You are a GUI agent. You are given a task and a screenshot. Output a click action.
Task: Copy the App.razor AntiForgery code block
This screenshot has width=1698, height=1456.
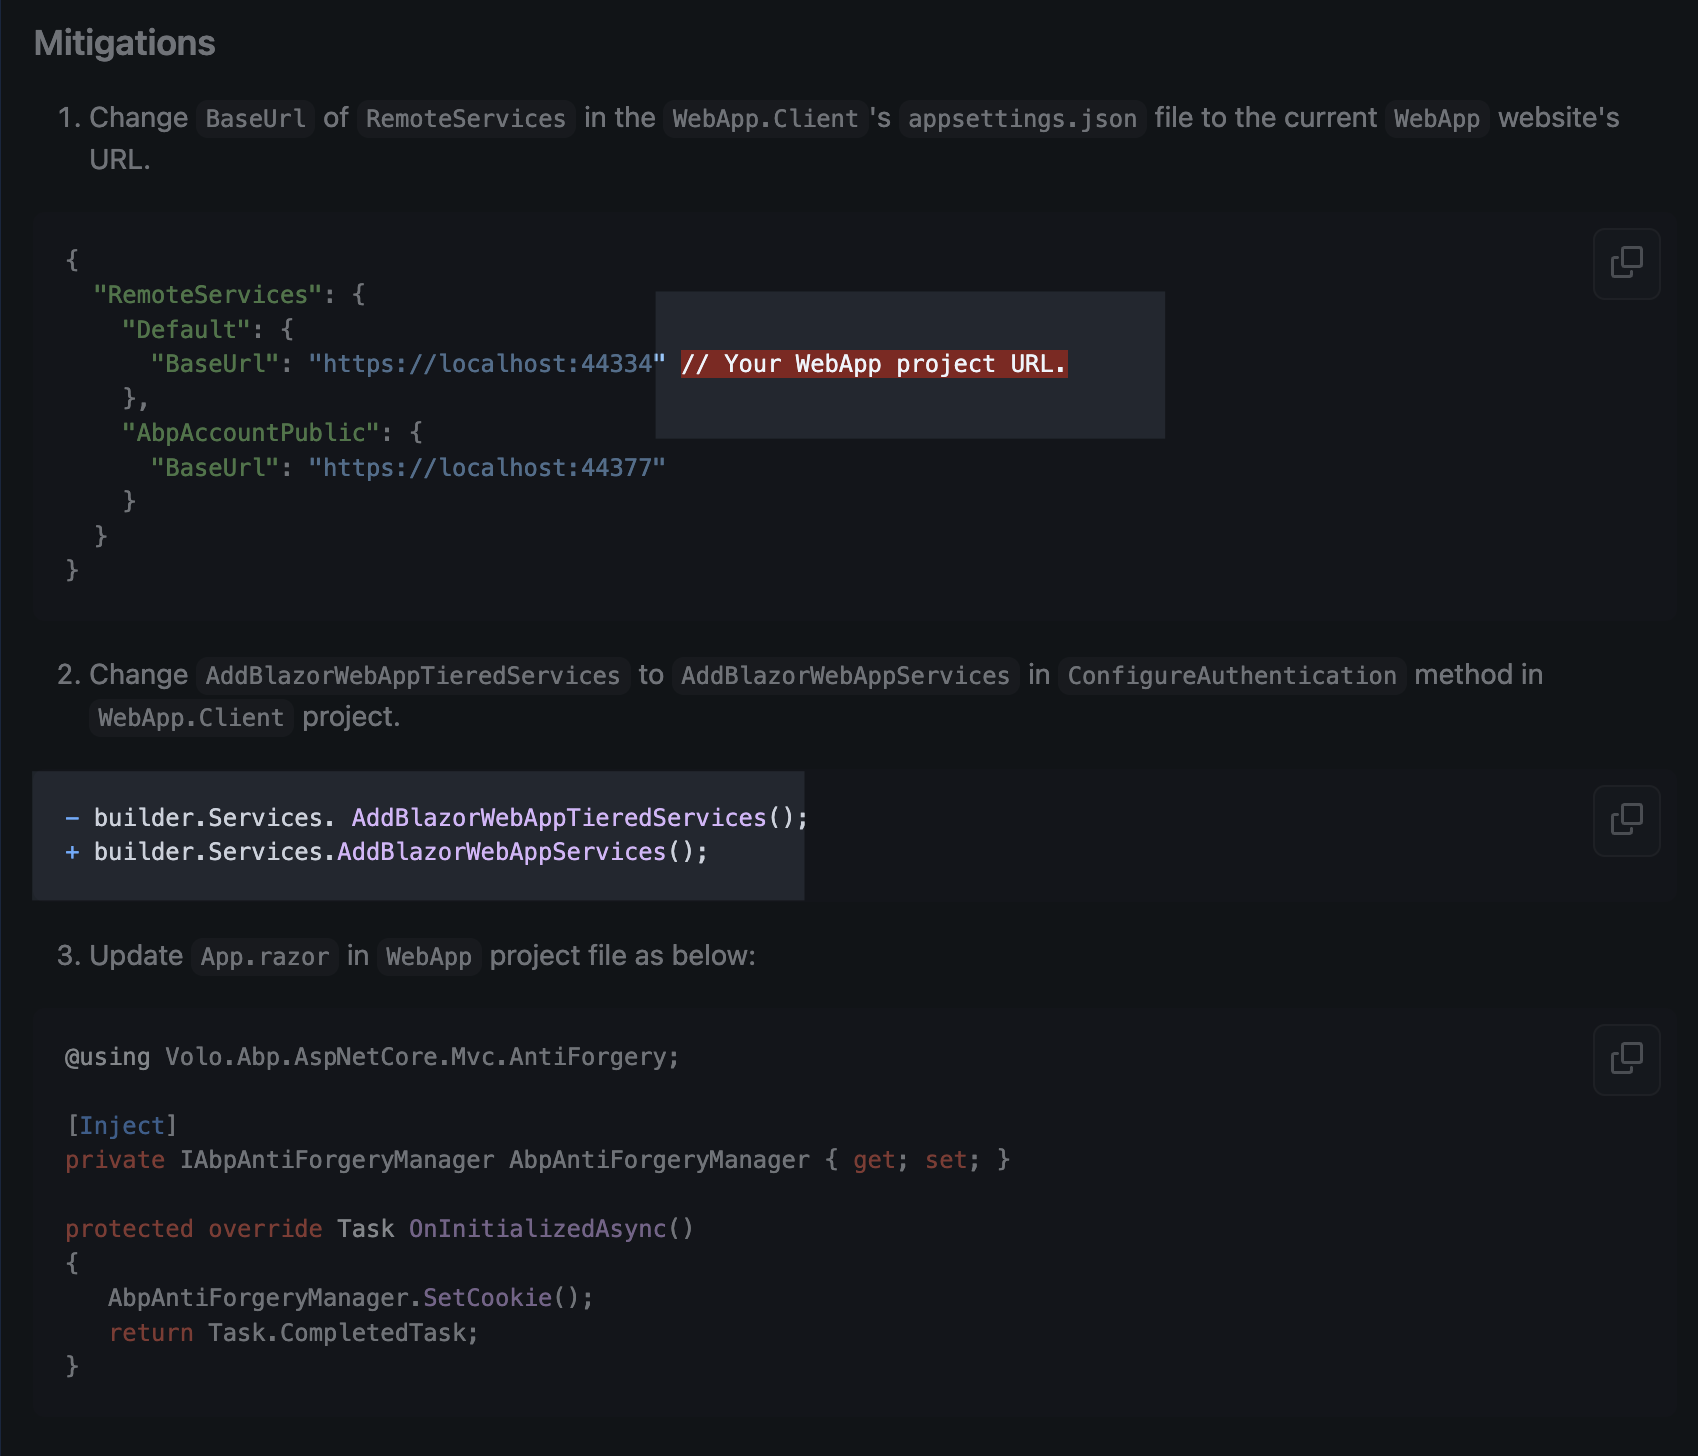(1626, 1060)
